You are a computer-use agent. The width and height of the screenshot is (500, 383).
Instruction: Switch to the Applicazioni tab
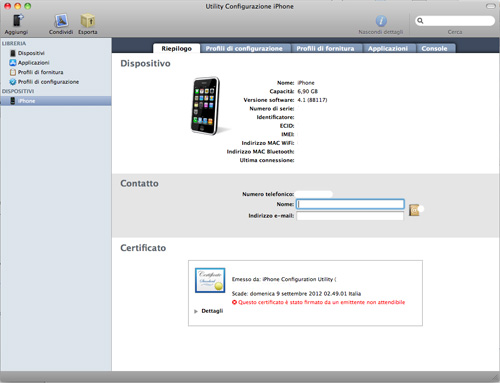coord(388,48)
